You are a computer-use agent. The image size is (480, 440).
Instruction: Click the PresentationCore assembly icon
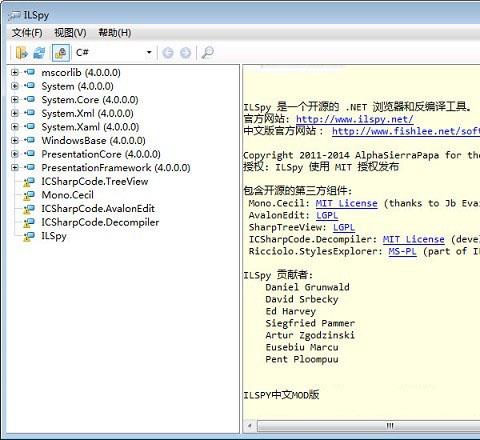29,154
